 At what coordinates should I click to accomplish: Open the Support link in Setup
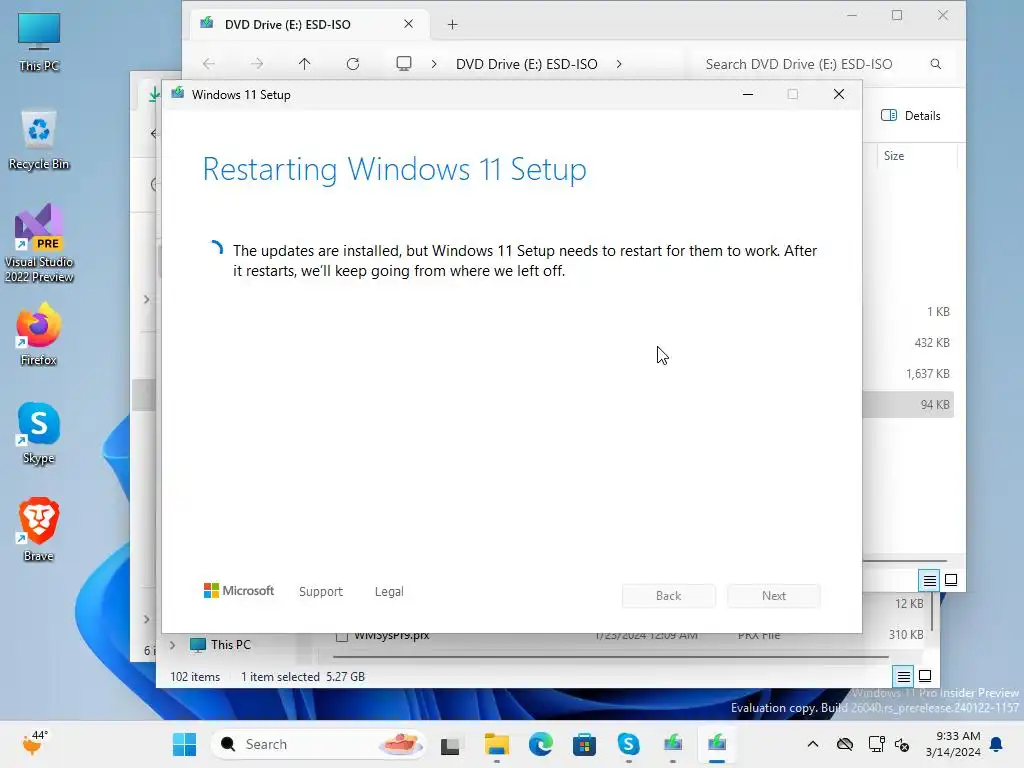(321, 592)
